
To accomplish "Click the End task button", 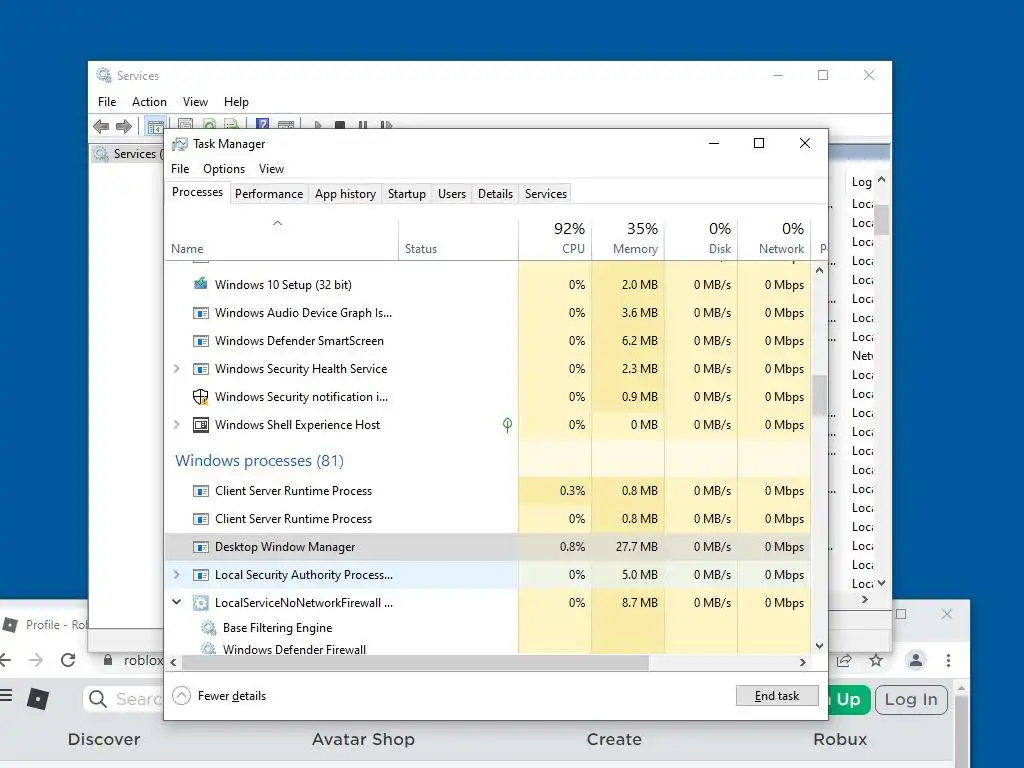I will (777, 696).
